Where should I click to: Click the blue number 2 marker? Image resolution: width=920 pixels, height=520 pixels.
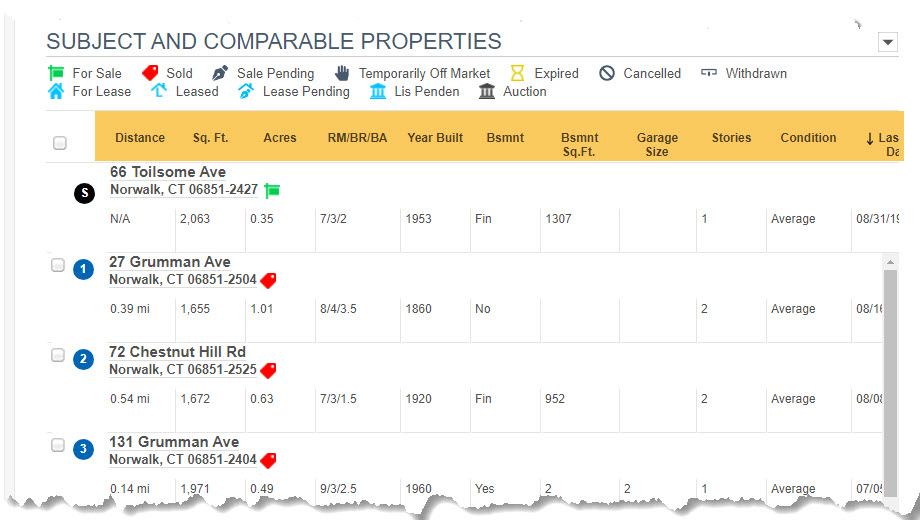83,359
